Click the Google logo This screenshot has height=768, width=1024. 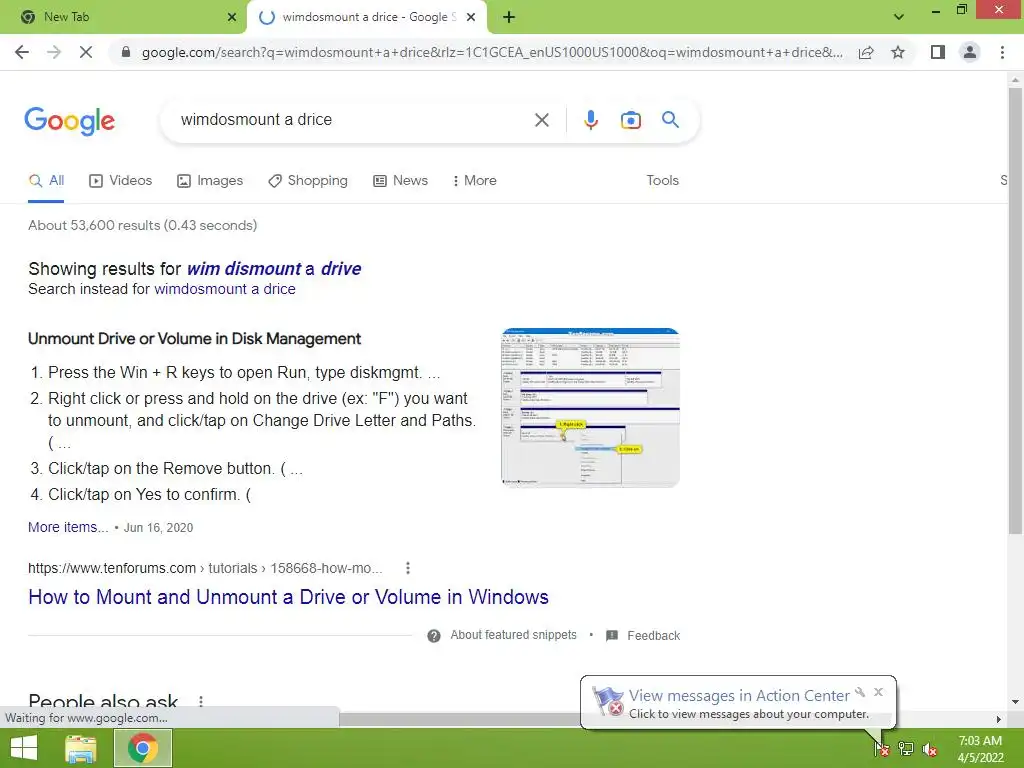tap(70, 121)
